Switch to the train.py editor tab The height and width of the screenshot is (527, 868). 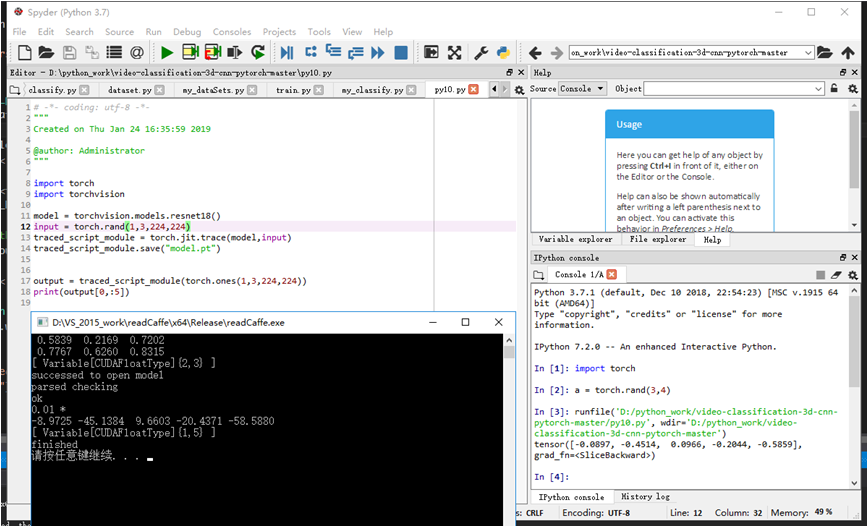click(293, 90)
